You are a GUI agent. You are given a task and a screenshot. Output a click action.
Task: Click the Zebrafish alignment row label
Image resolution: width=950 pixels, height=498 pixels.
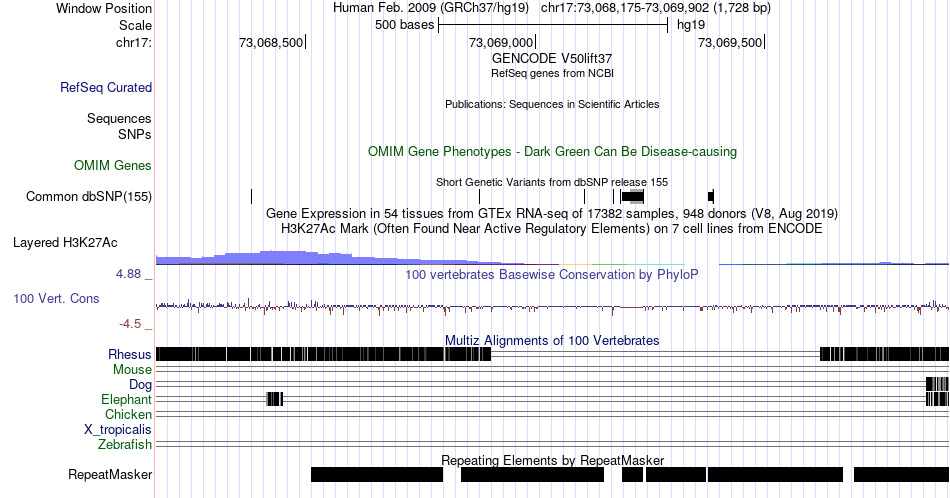[x=125, y=445]
